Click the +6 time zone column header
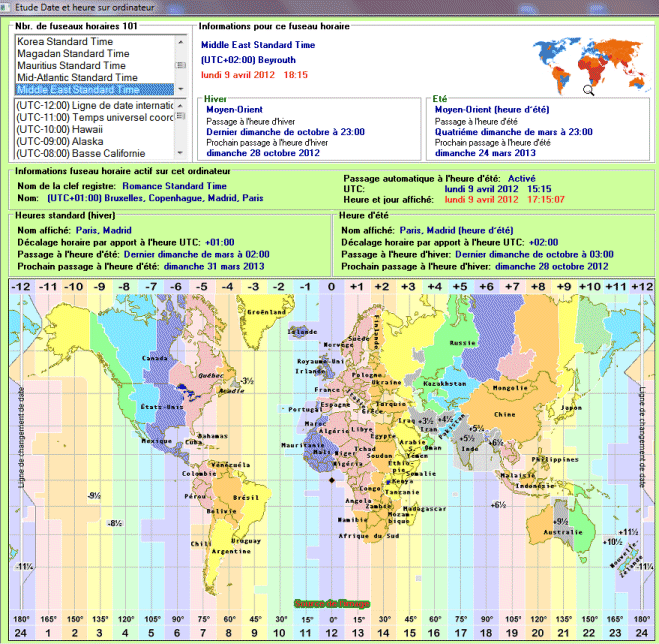The image size is (659, 644). point(486,288)
